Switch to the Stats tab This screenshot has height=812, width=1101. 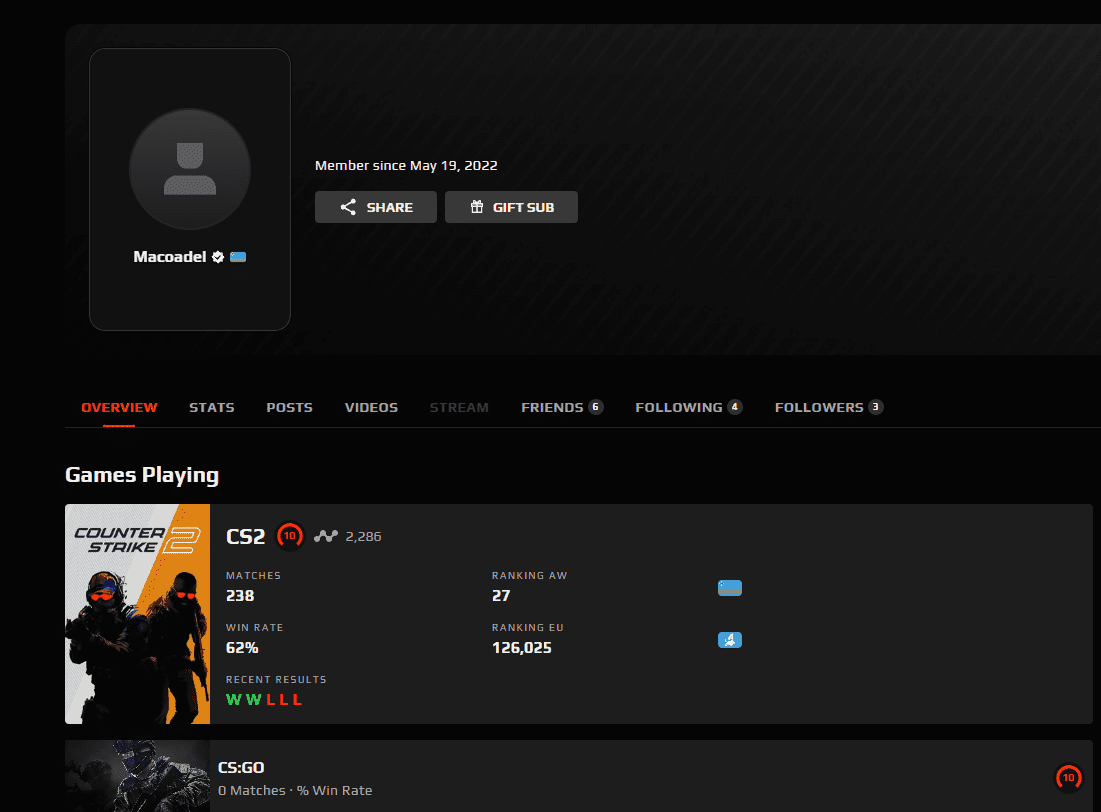click(212, 407)
